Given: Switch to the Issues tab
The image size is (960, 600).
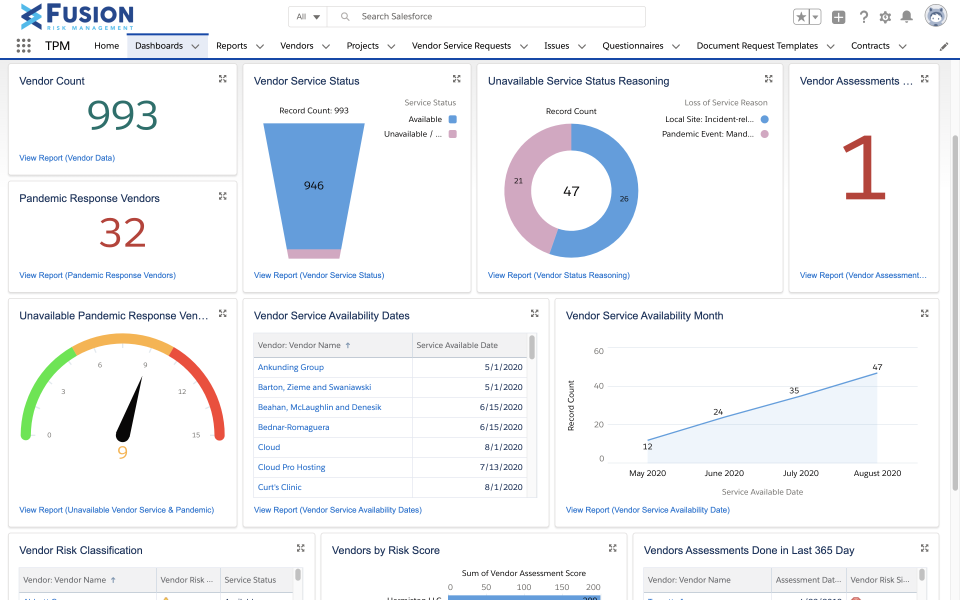Looking at the screenshot, I should pos(557,46).
